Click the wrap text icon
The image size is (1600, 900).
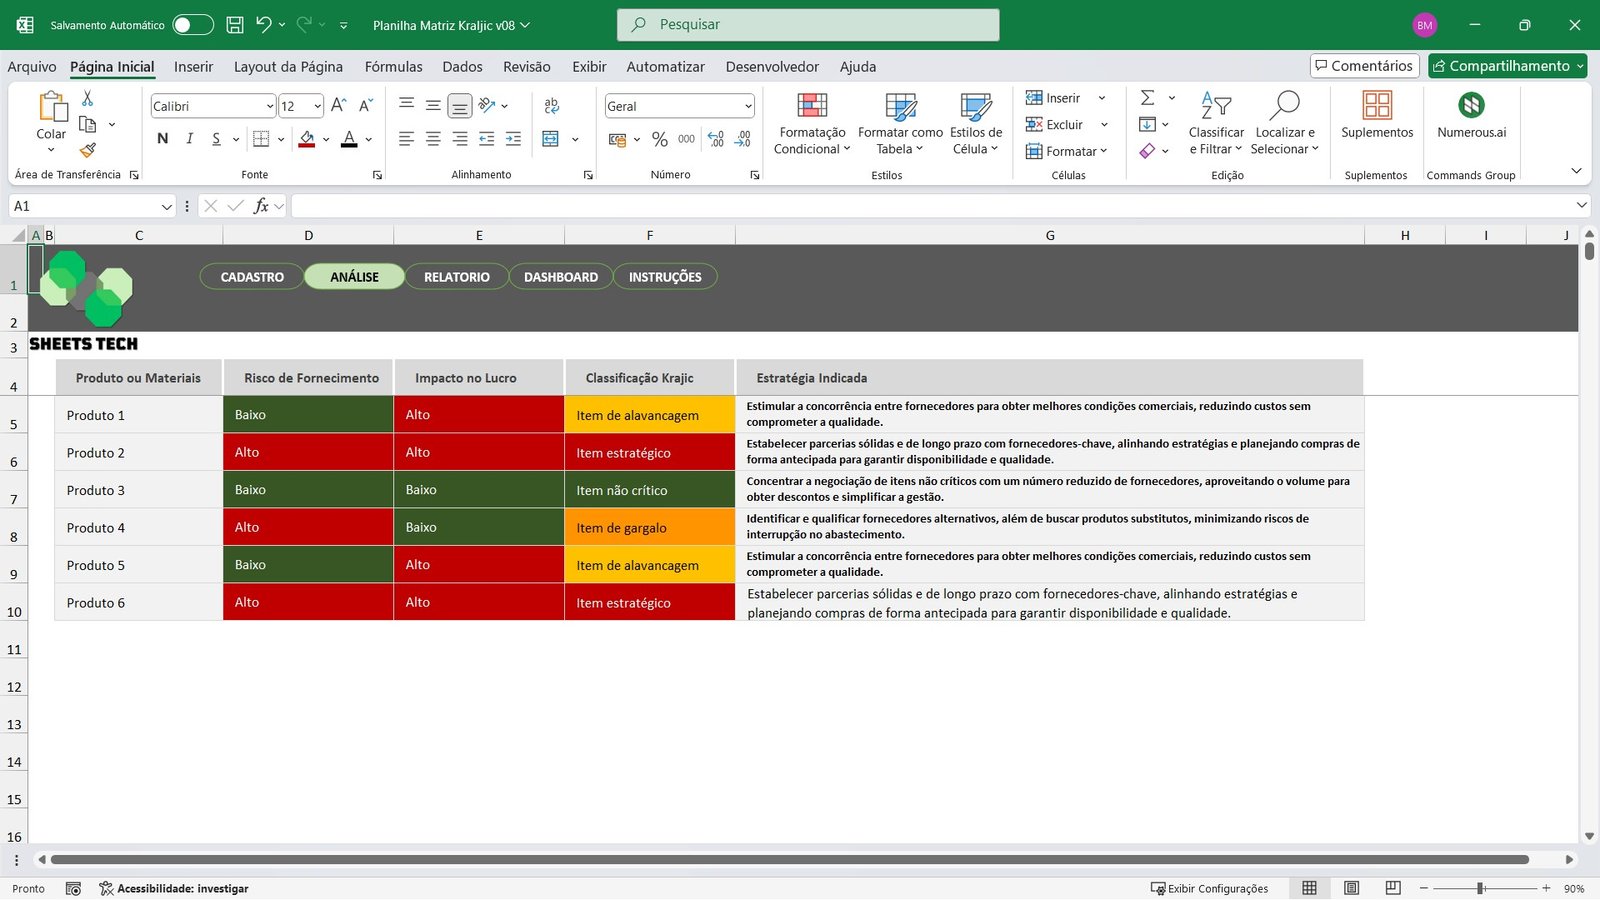[551, 105]
